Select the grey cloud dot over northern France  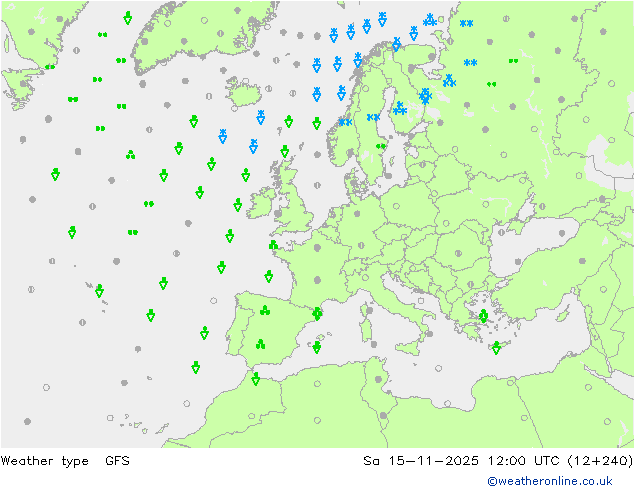[317, 247]
